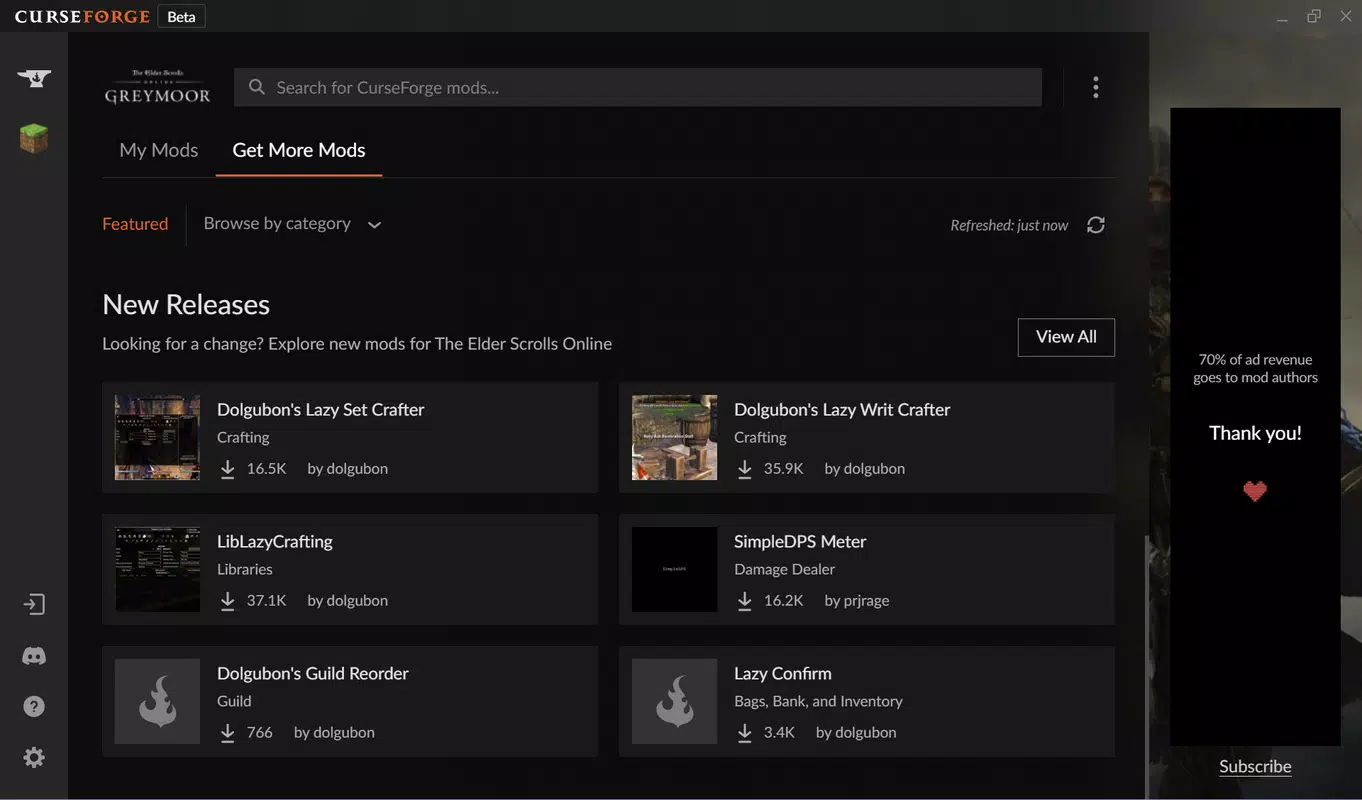This screenshot has height=800, width=1362.
Task: Open the Lazy Confirm flame placeholder thumbnail
Action: click(x=674, y=701)
